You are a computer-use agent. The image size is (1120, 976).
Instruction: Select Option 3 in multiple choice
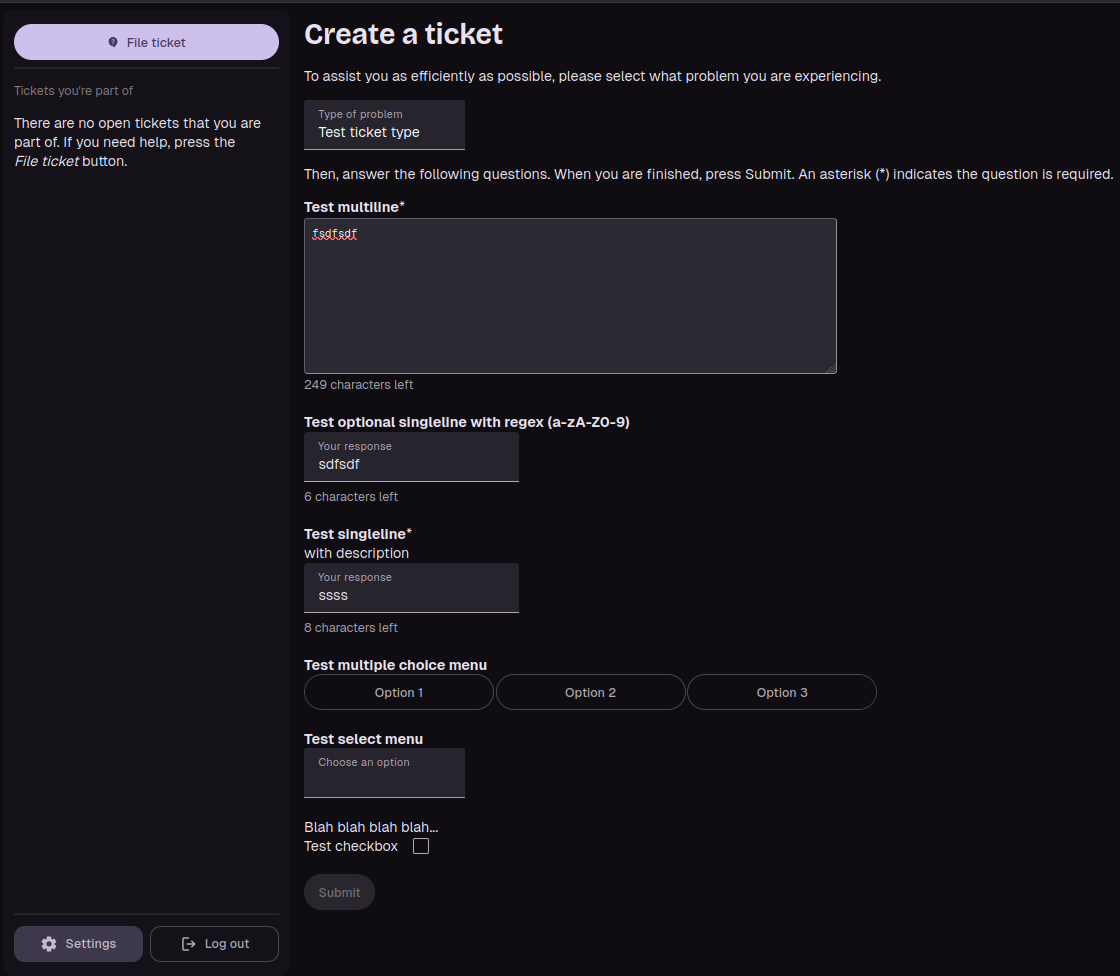click(781, 693)
